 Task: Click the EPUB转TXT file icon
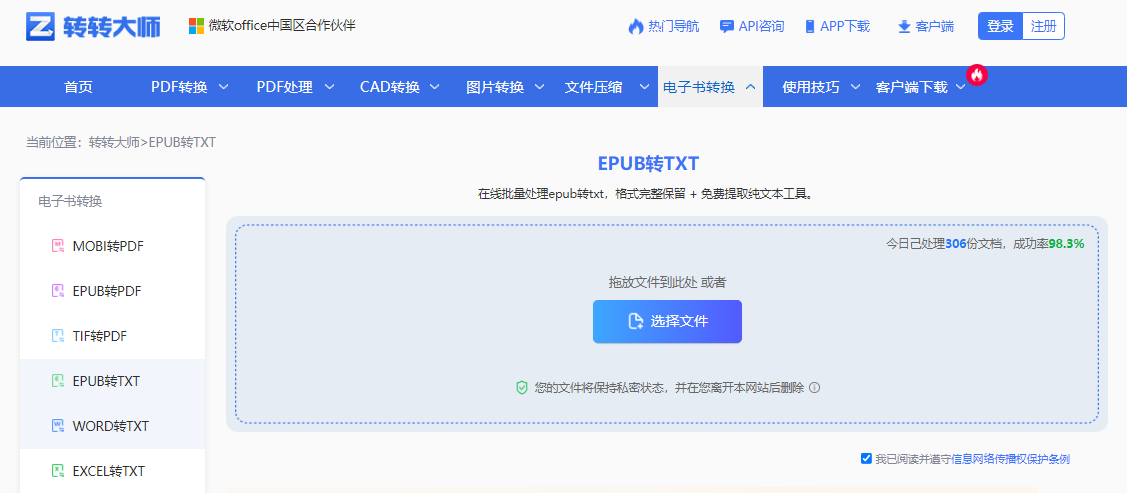click(x=58, y=381)
